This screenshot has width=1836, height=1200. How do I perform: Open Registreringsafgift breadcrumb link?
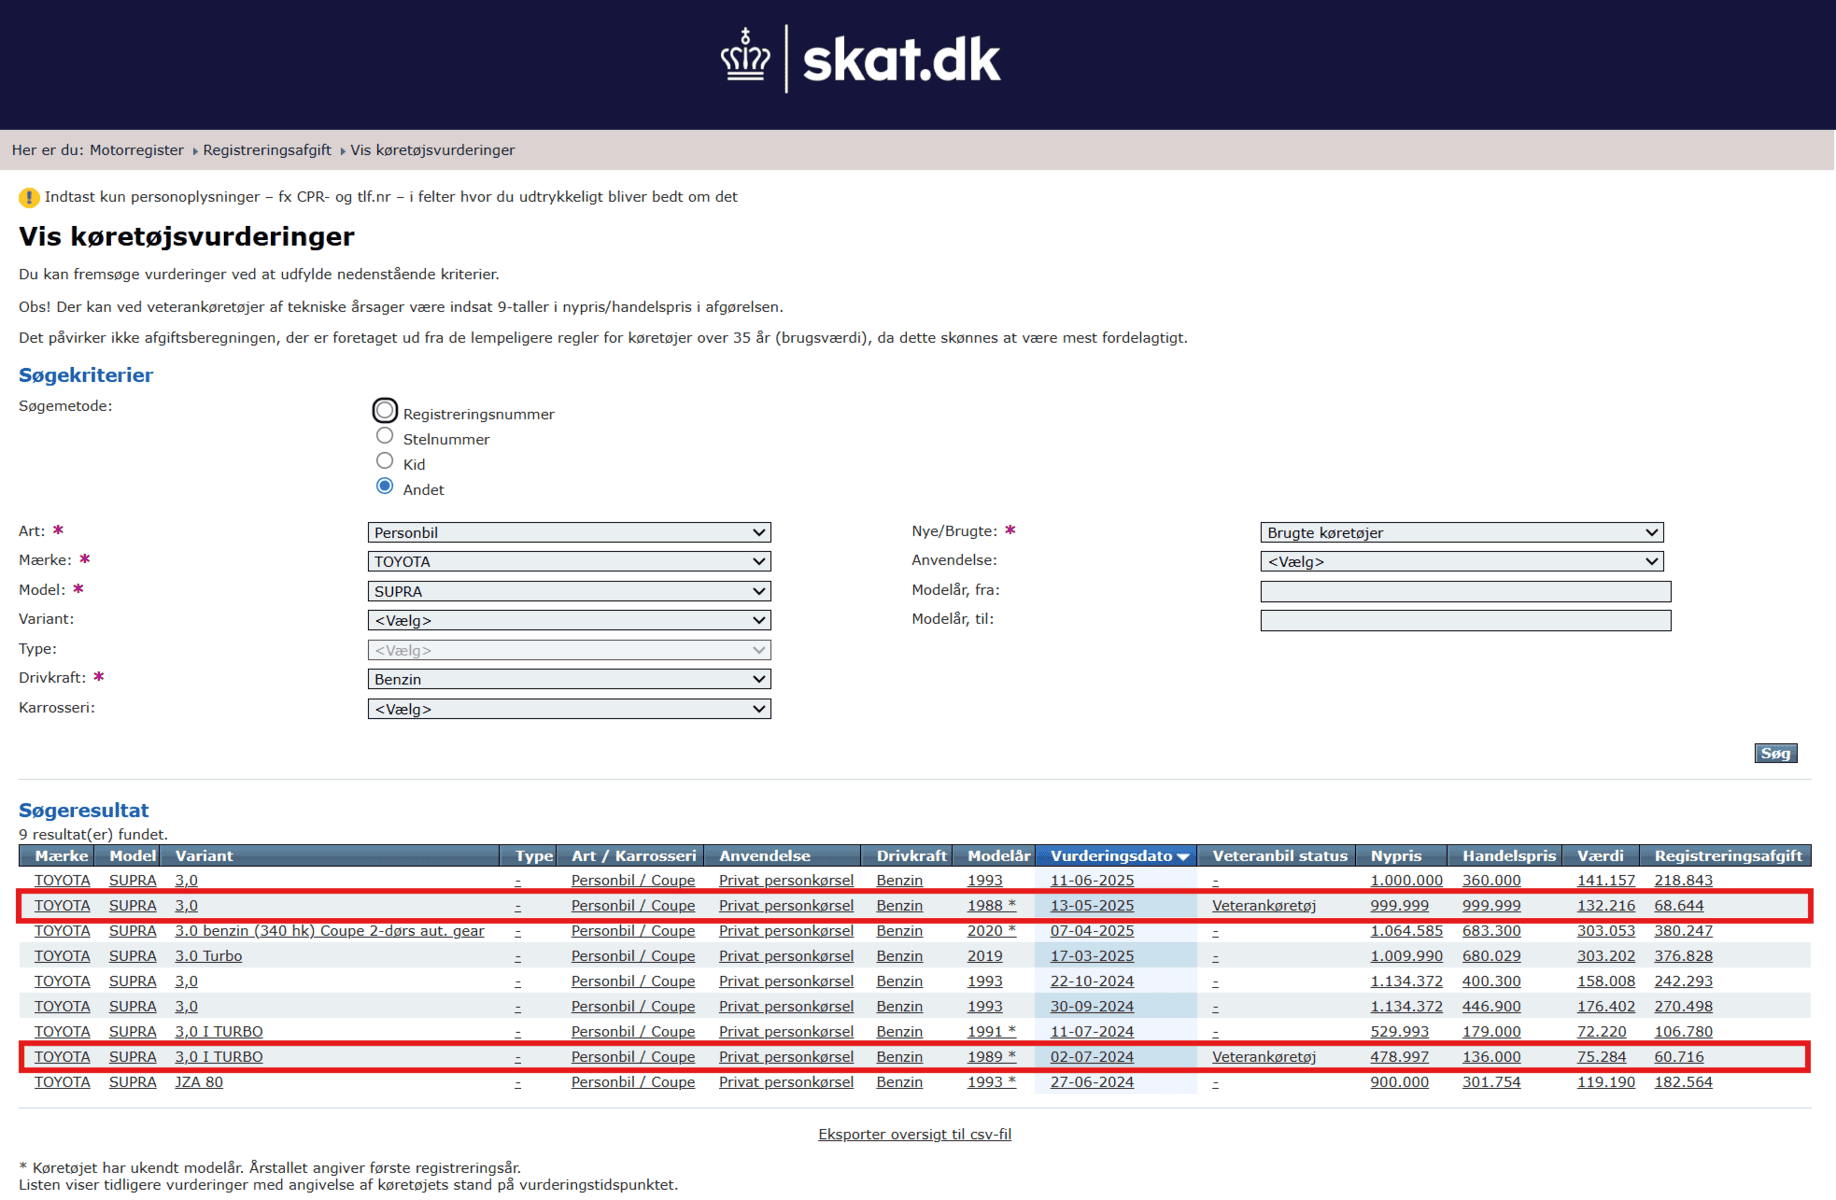(x=267, y=150)
